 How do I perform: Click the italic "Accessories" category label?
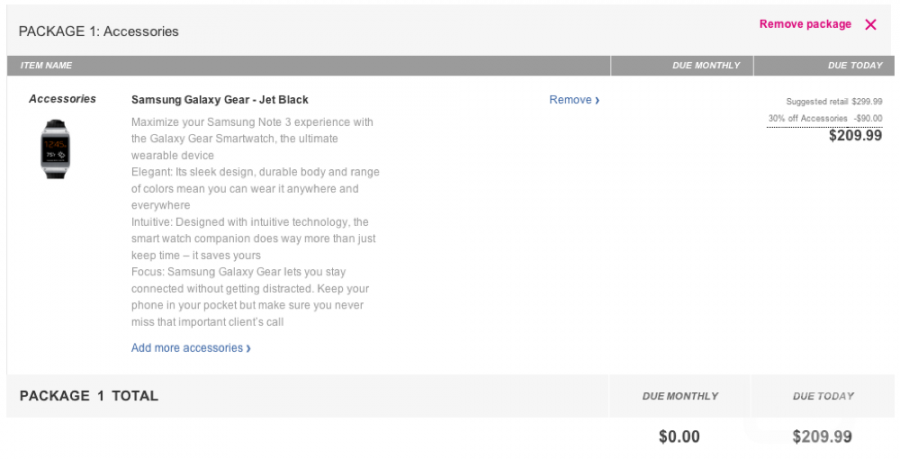coord(63,99)
